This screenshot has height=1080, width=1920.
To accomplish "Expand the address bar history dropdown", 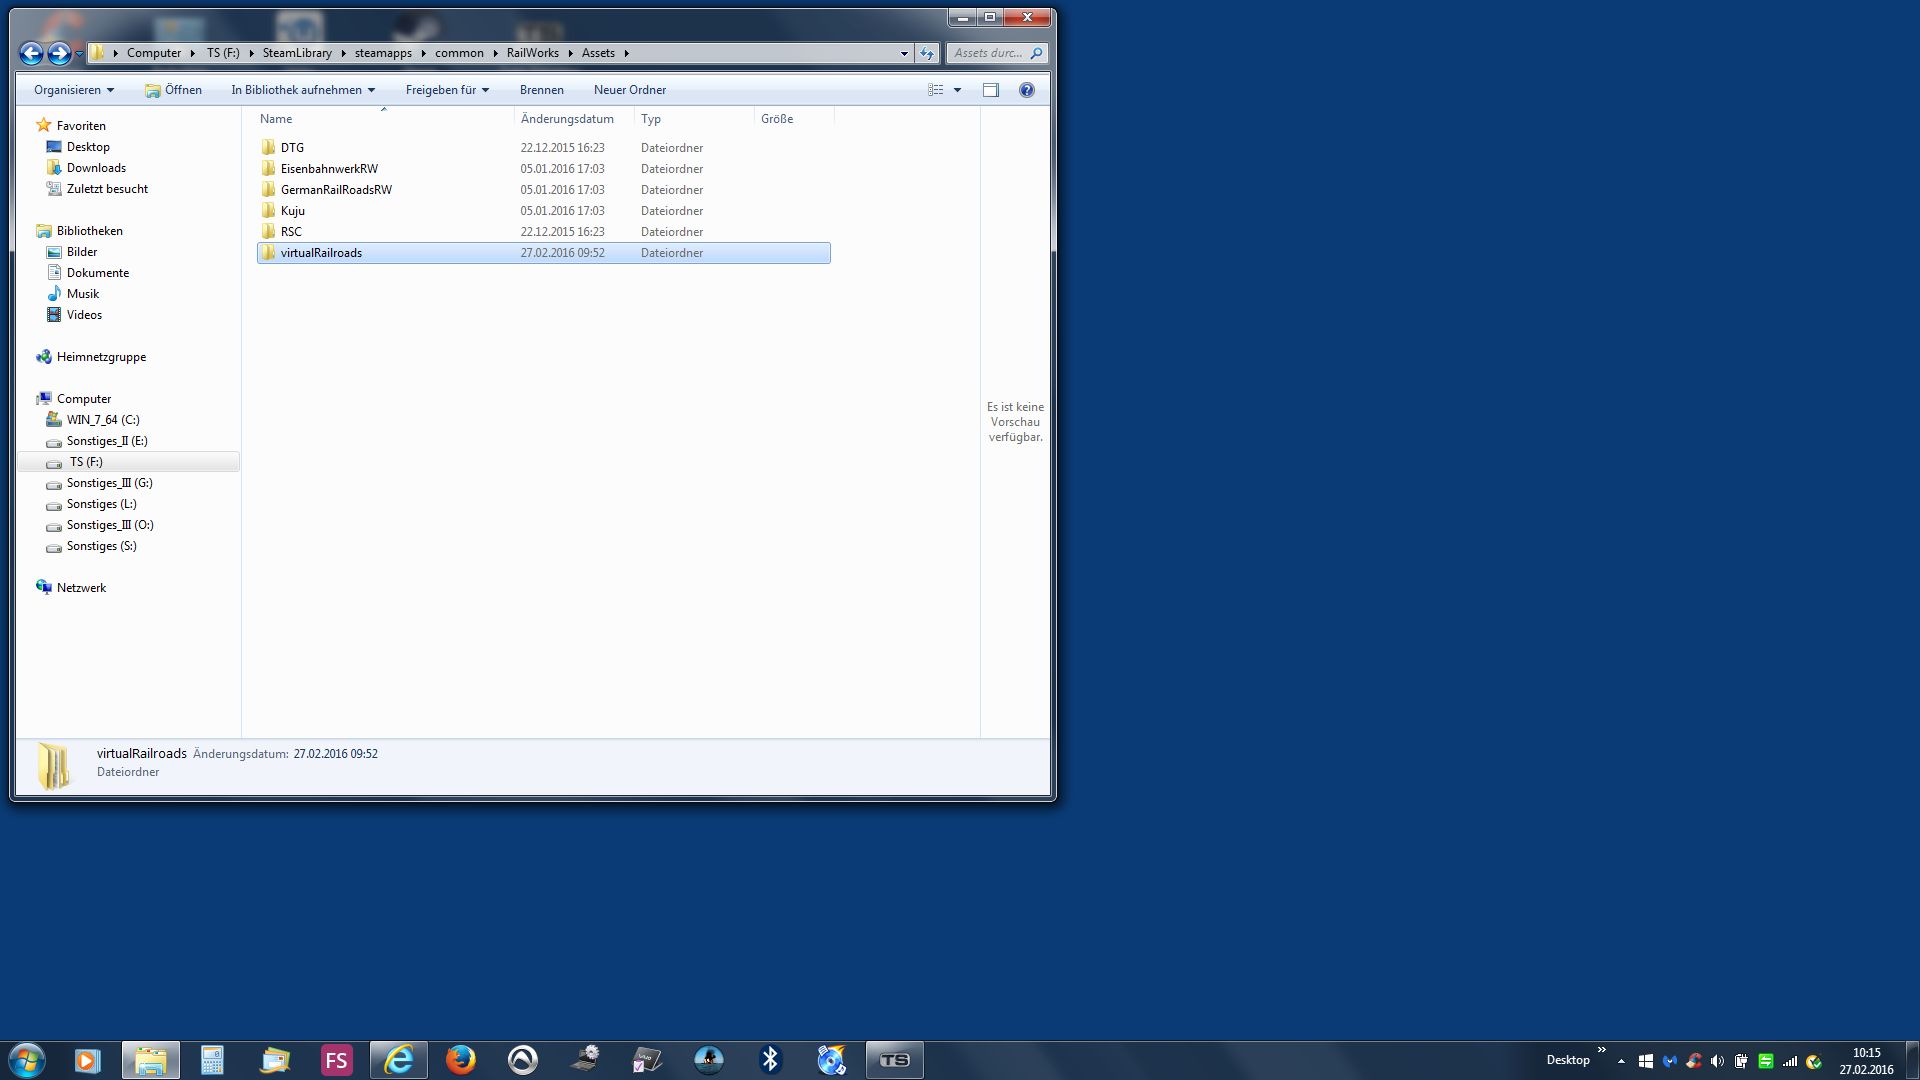I will 903,53.
